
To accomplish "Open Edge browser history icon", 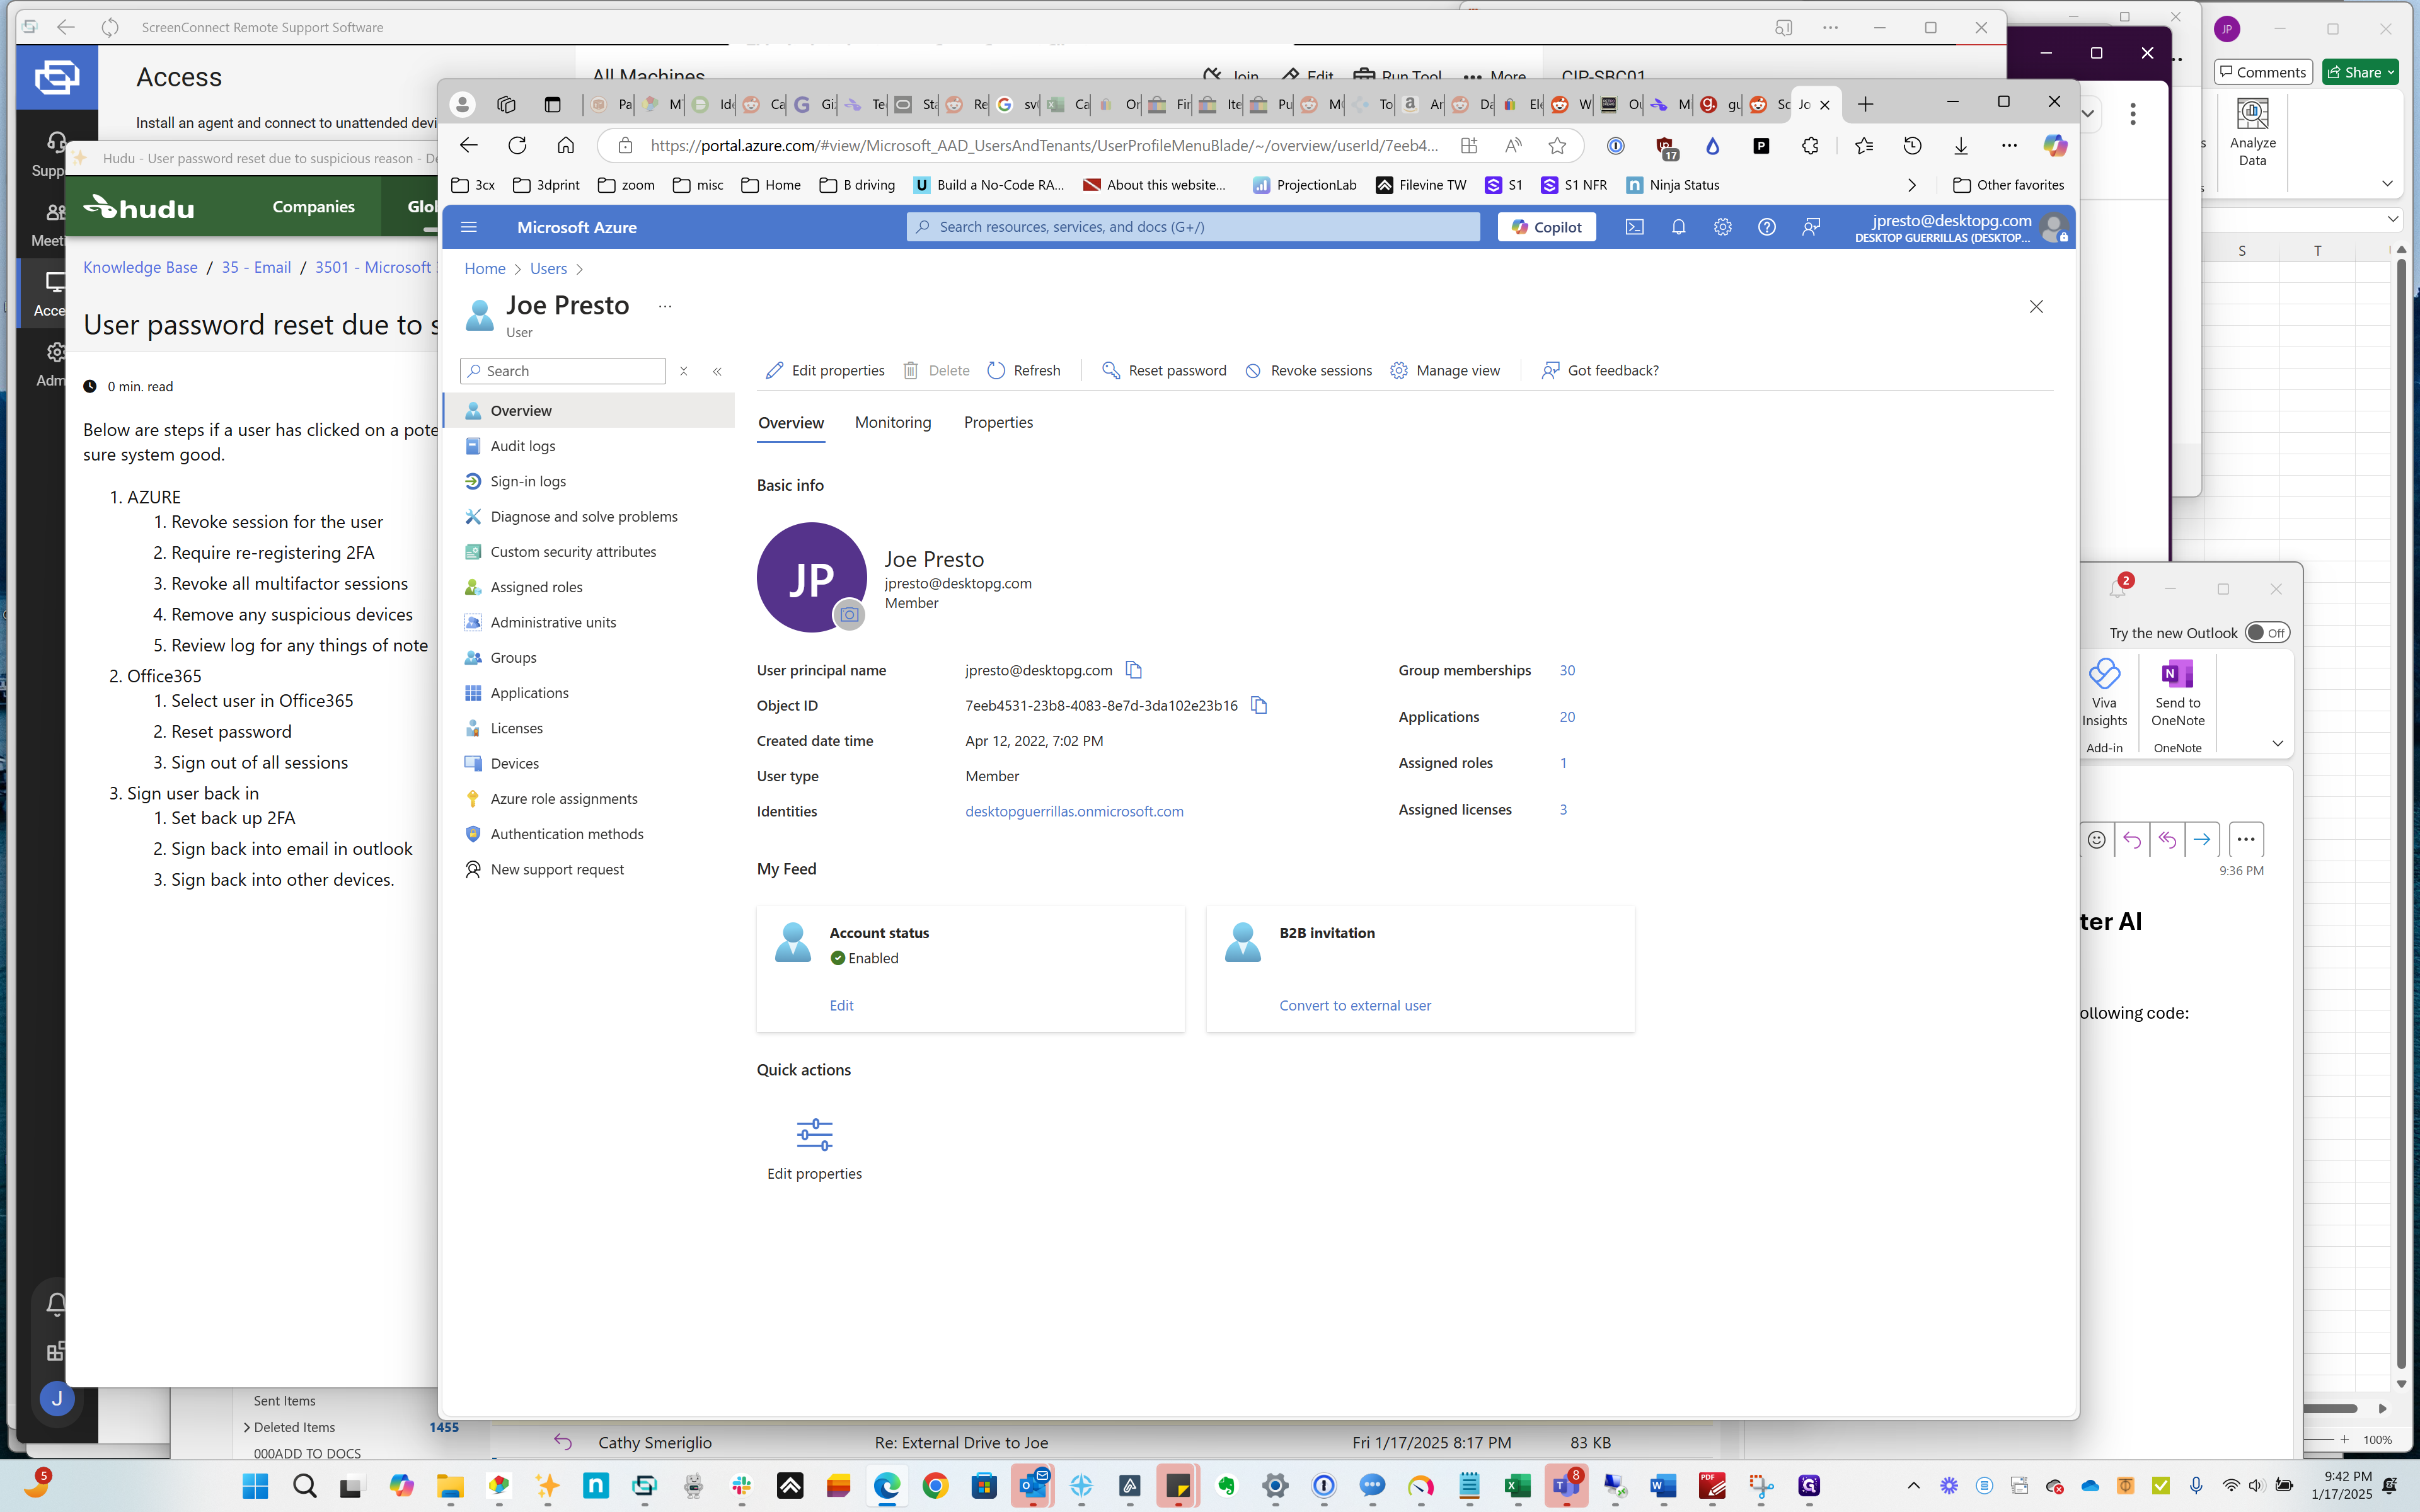I will click(x=1912, y=146).
